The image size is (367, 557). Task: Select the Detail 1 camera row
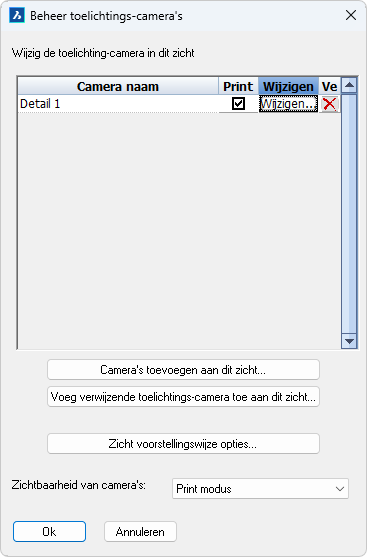(x=118, y=104)
